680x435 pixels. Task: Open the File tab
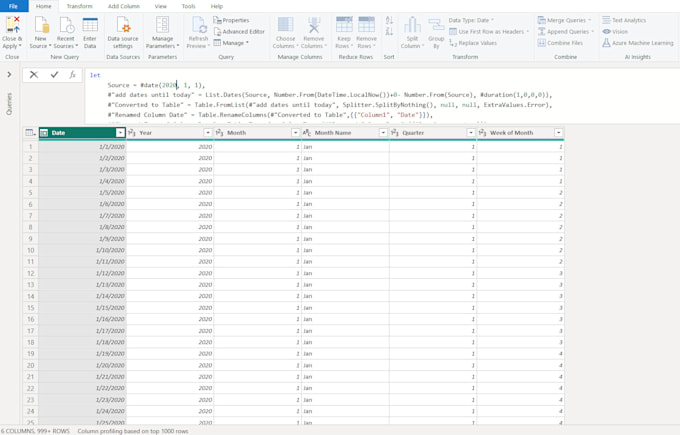coord(13,6)
